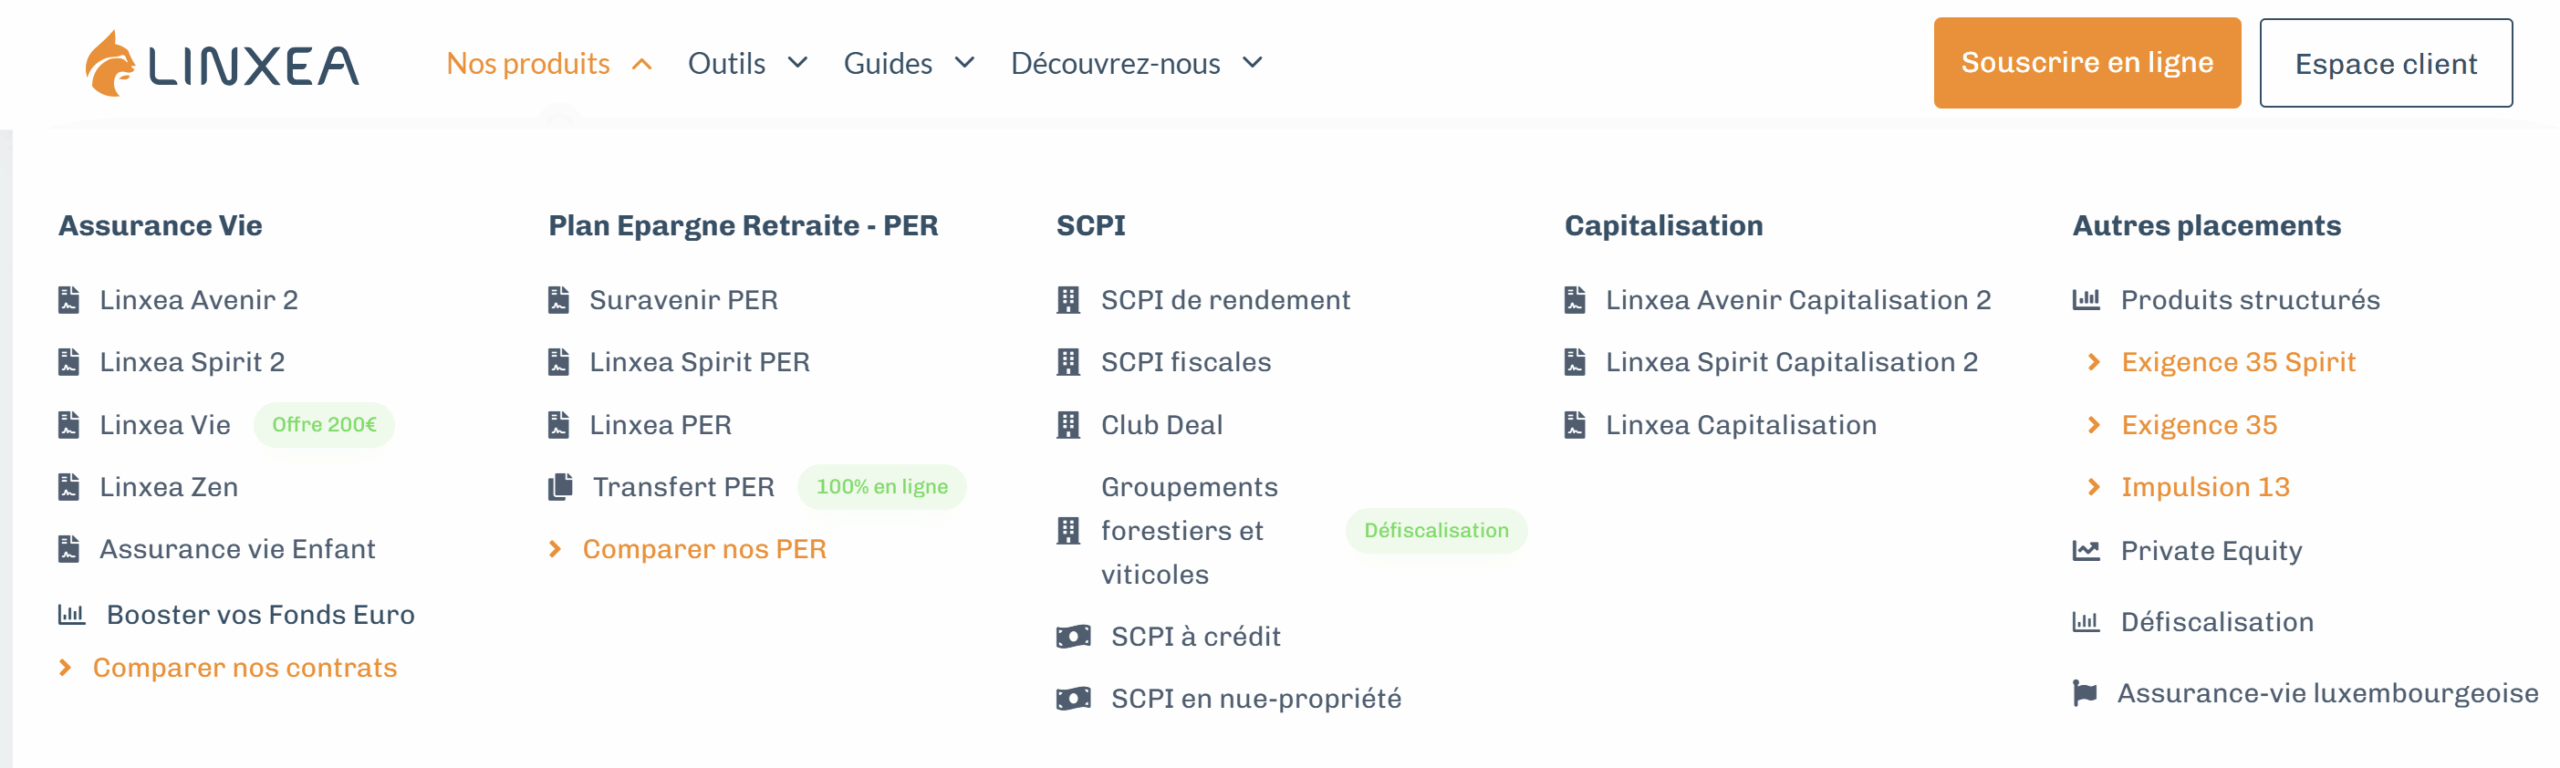This screenshot has width=2560, height=768.
Task: Click the document icon beside Linxea Avenir 2
Action: [x=67, y=298]
